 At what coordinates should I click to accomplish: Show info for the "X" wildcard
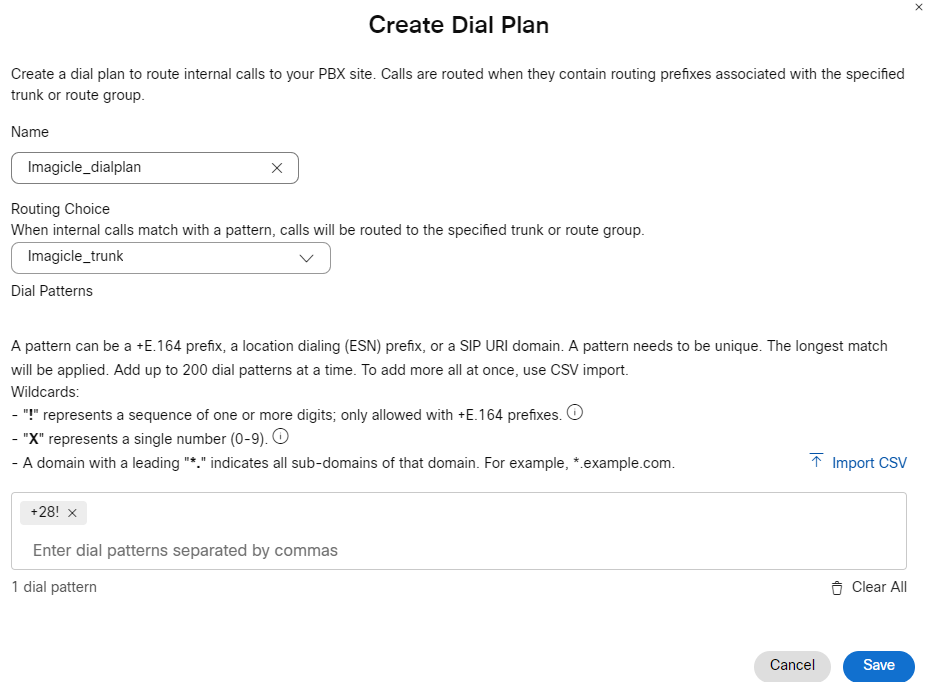click(280, 436)
